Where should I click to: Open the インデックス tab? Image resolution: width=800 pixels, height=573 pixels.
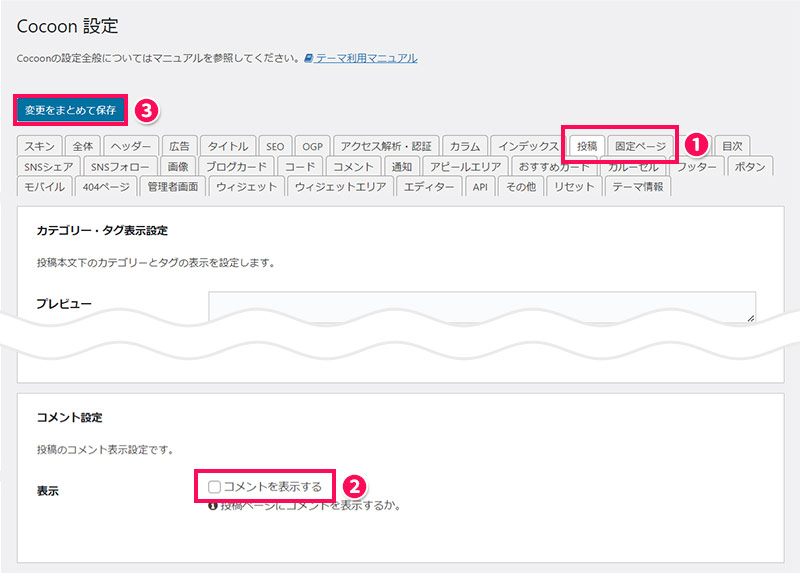click(x=529, y=146)
